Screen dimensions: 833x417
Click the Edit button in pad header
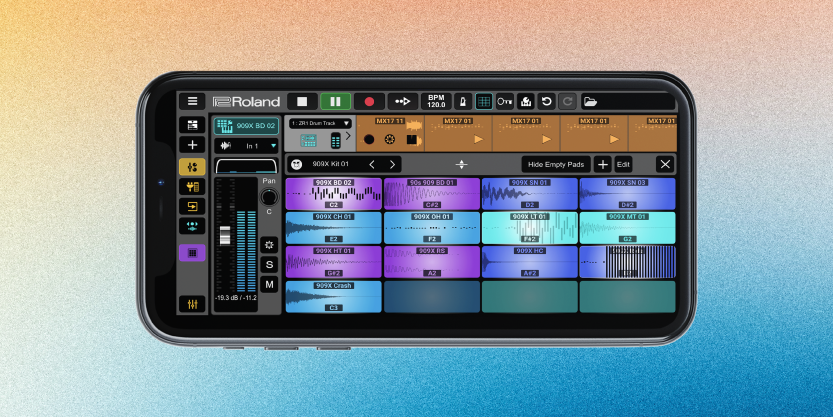pos(623,164)
